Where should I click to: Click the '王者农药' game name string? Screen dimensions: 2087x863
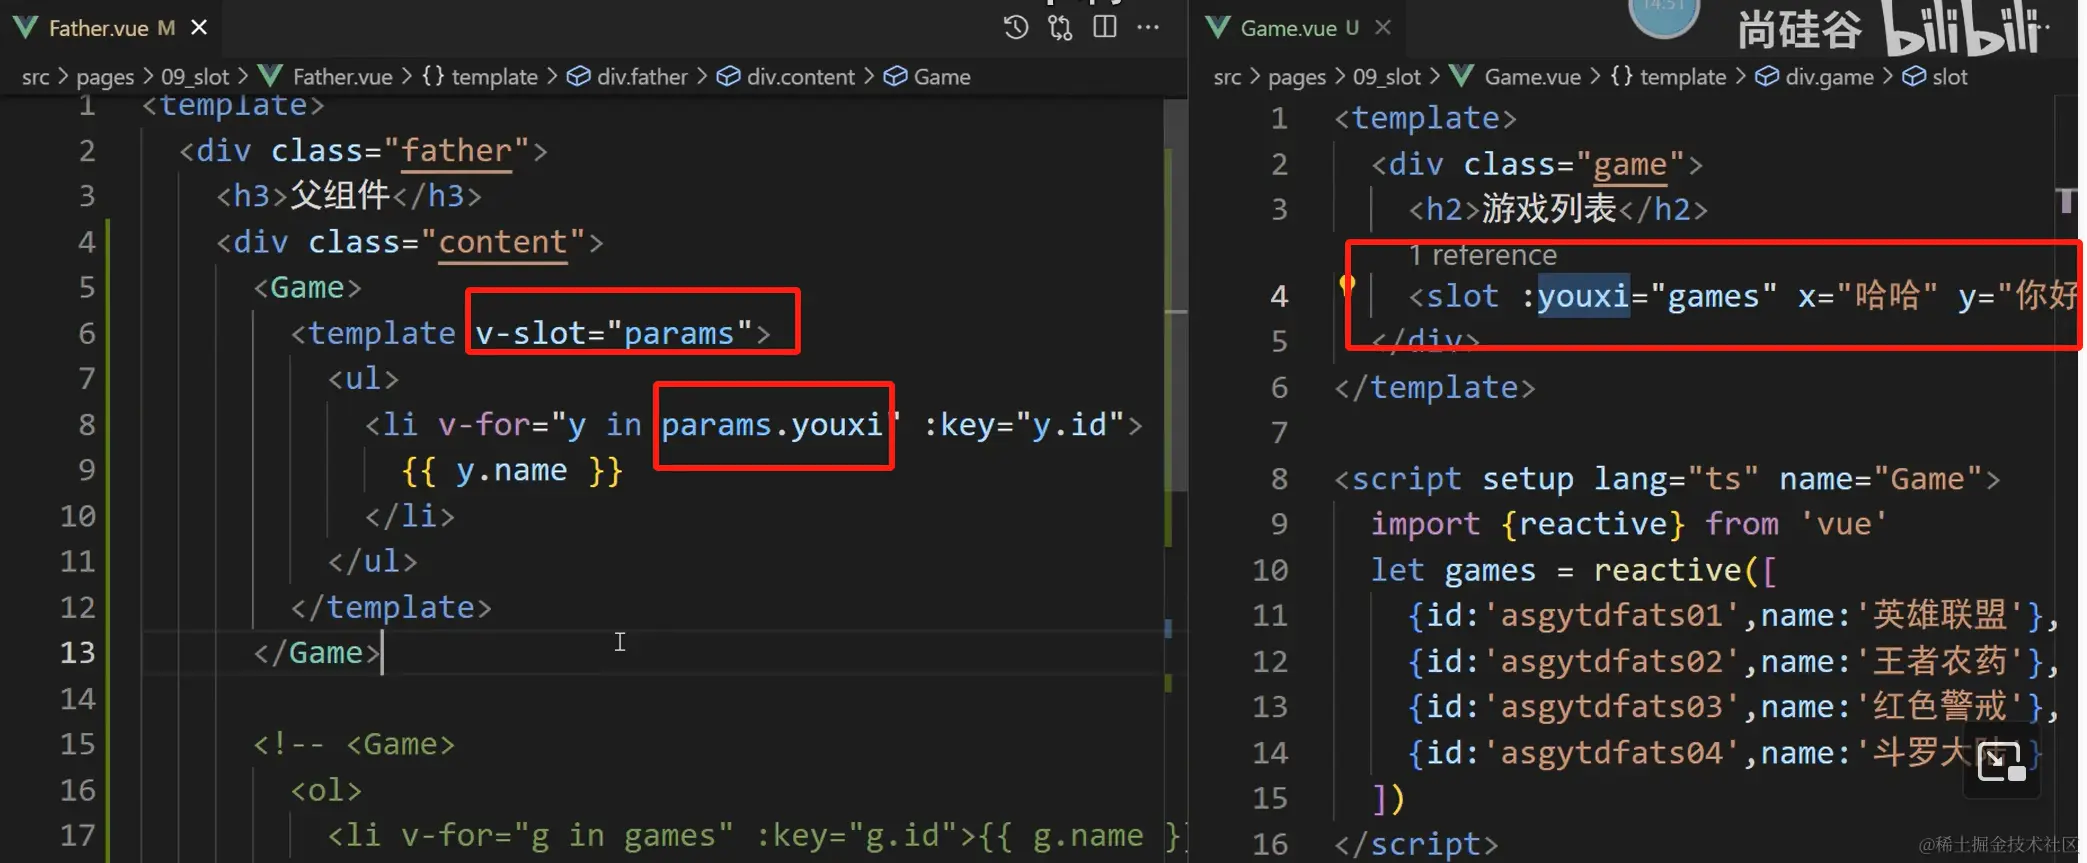(1940, 661)
